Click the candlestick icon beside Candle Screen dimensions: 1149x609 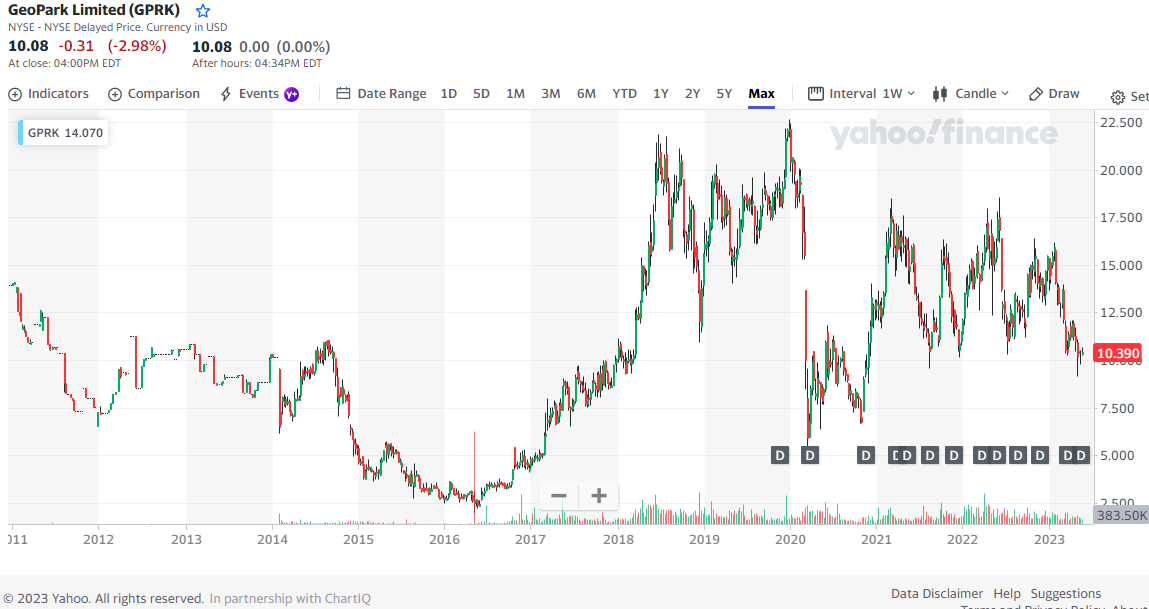coord(940,94)
